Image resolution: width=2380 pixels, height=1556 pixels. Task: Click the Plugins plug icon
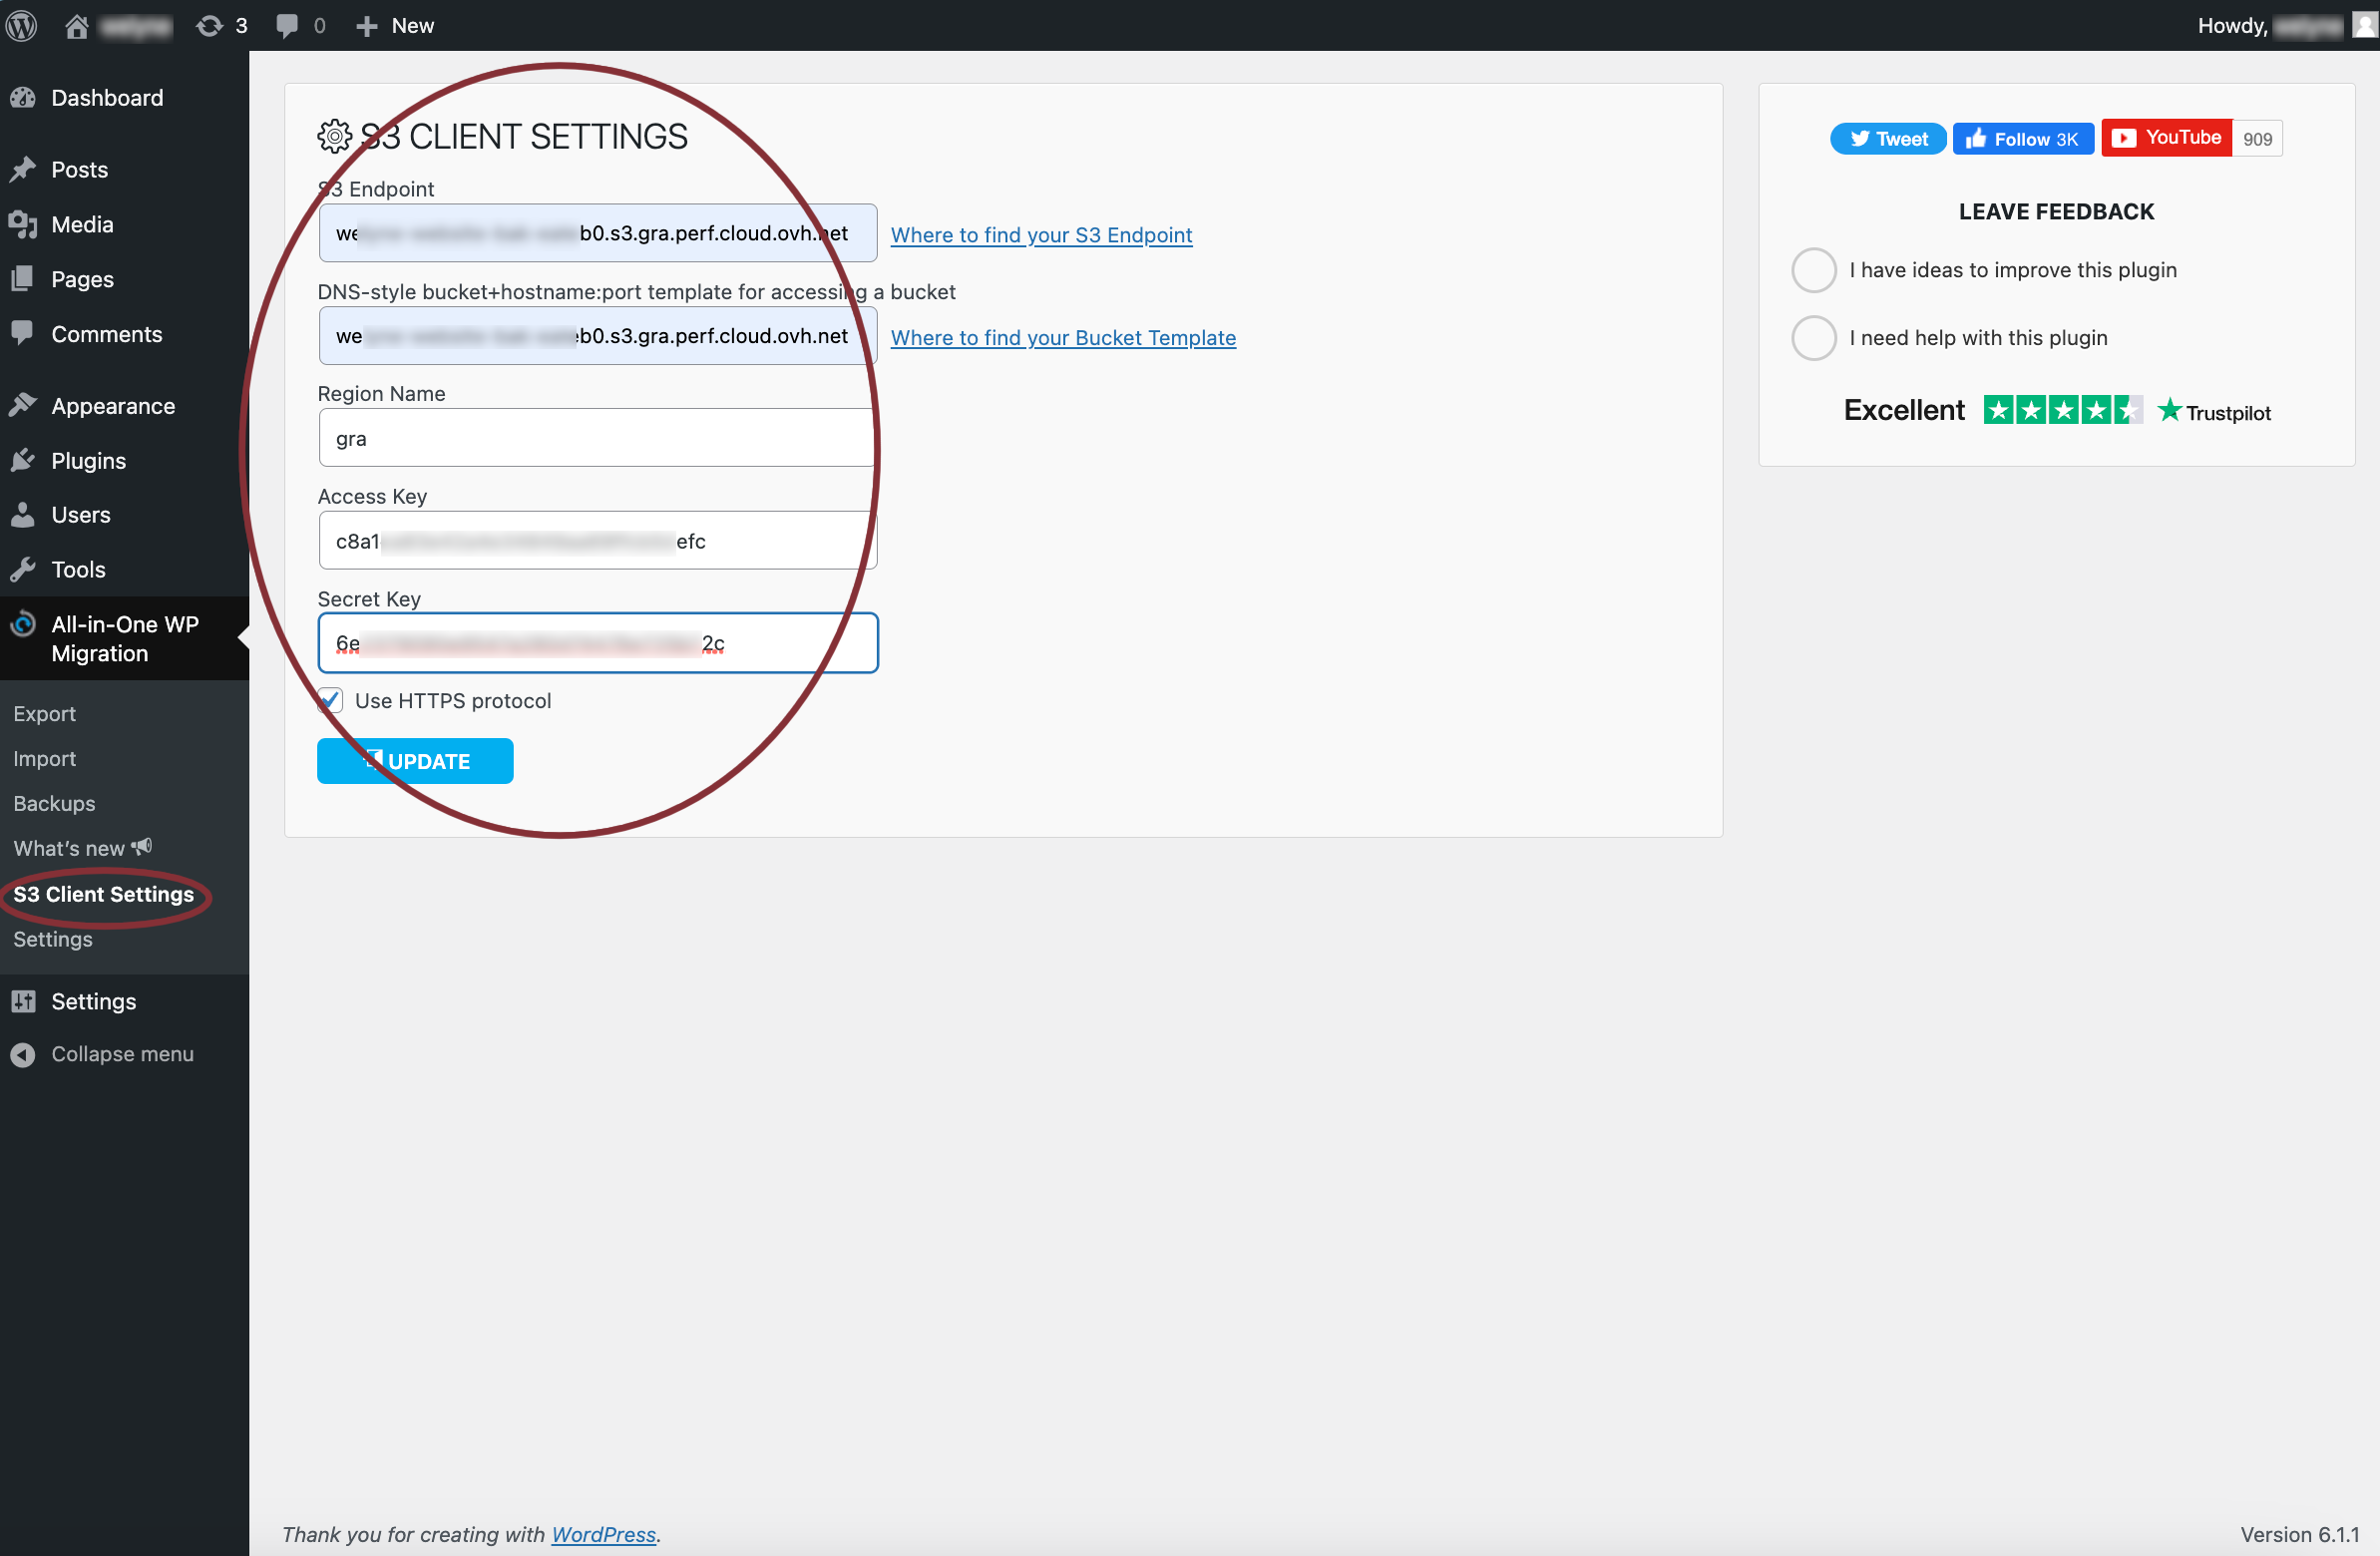tap(23, 460)
